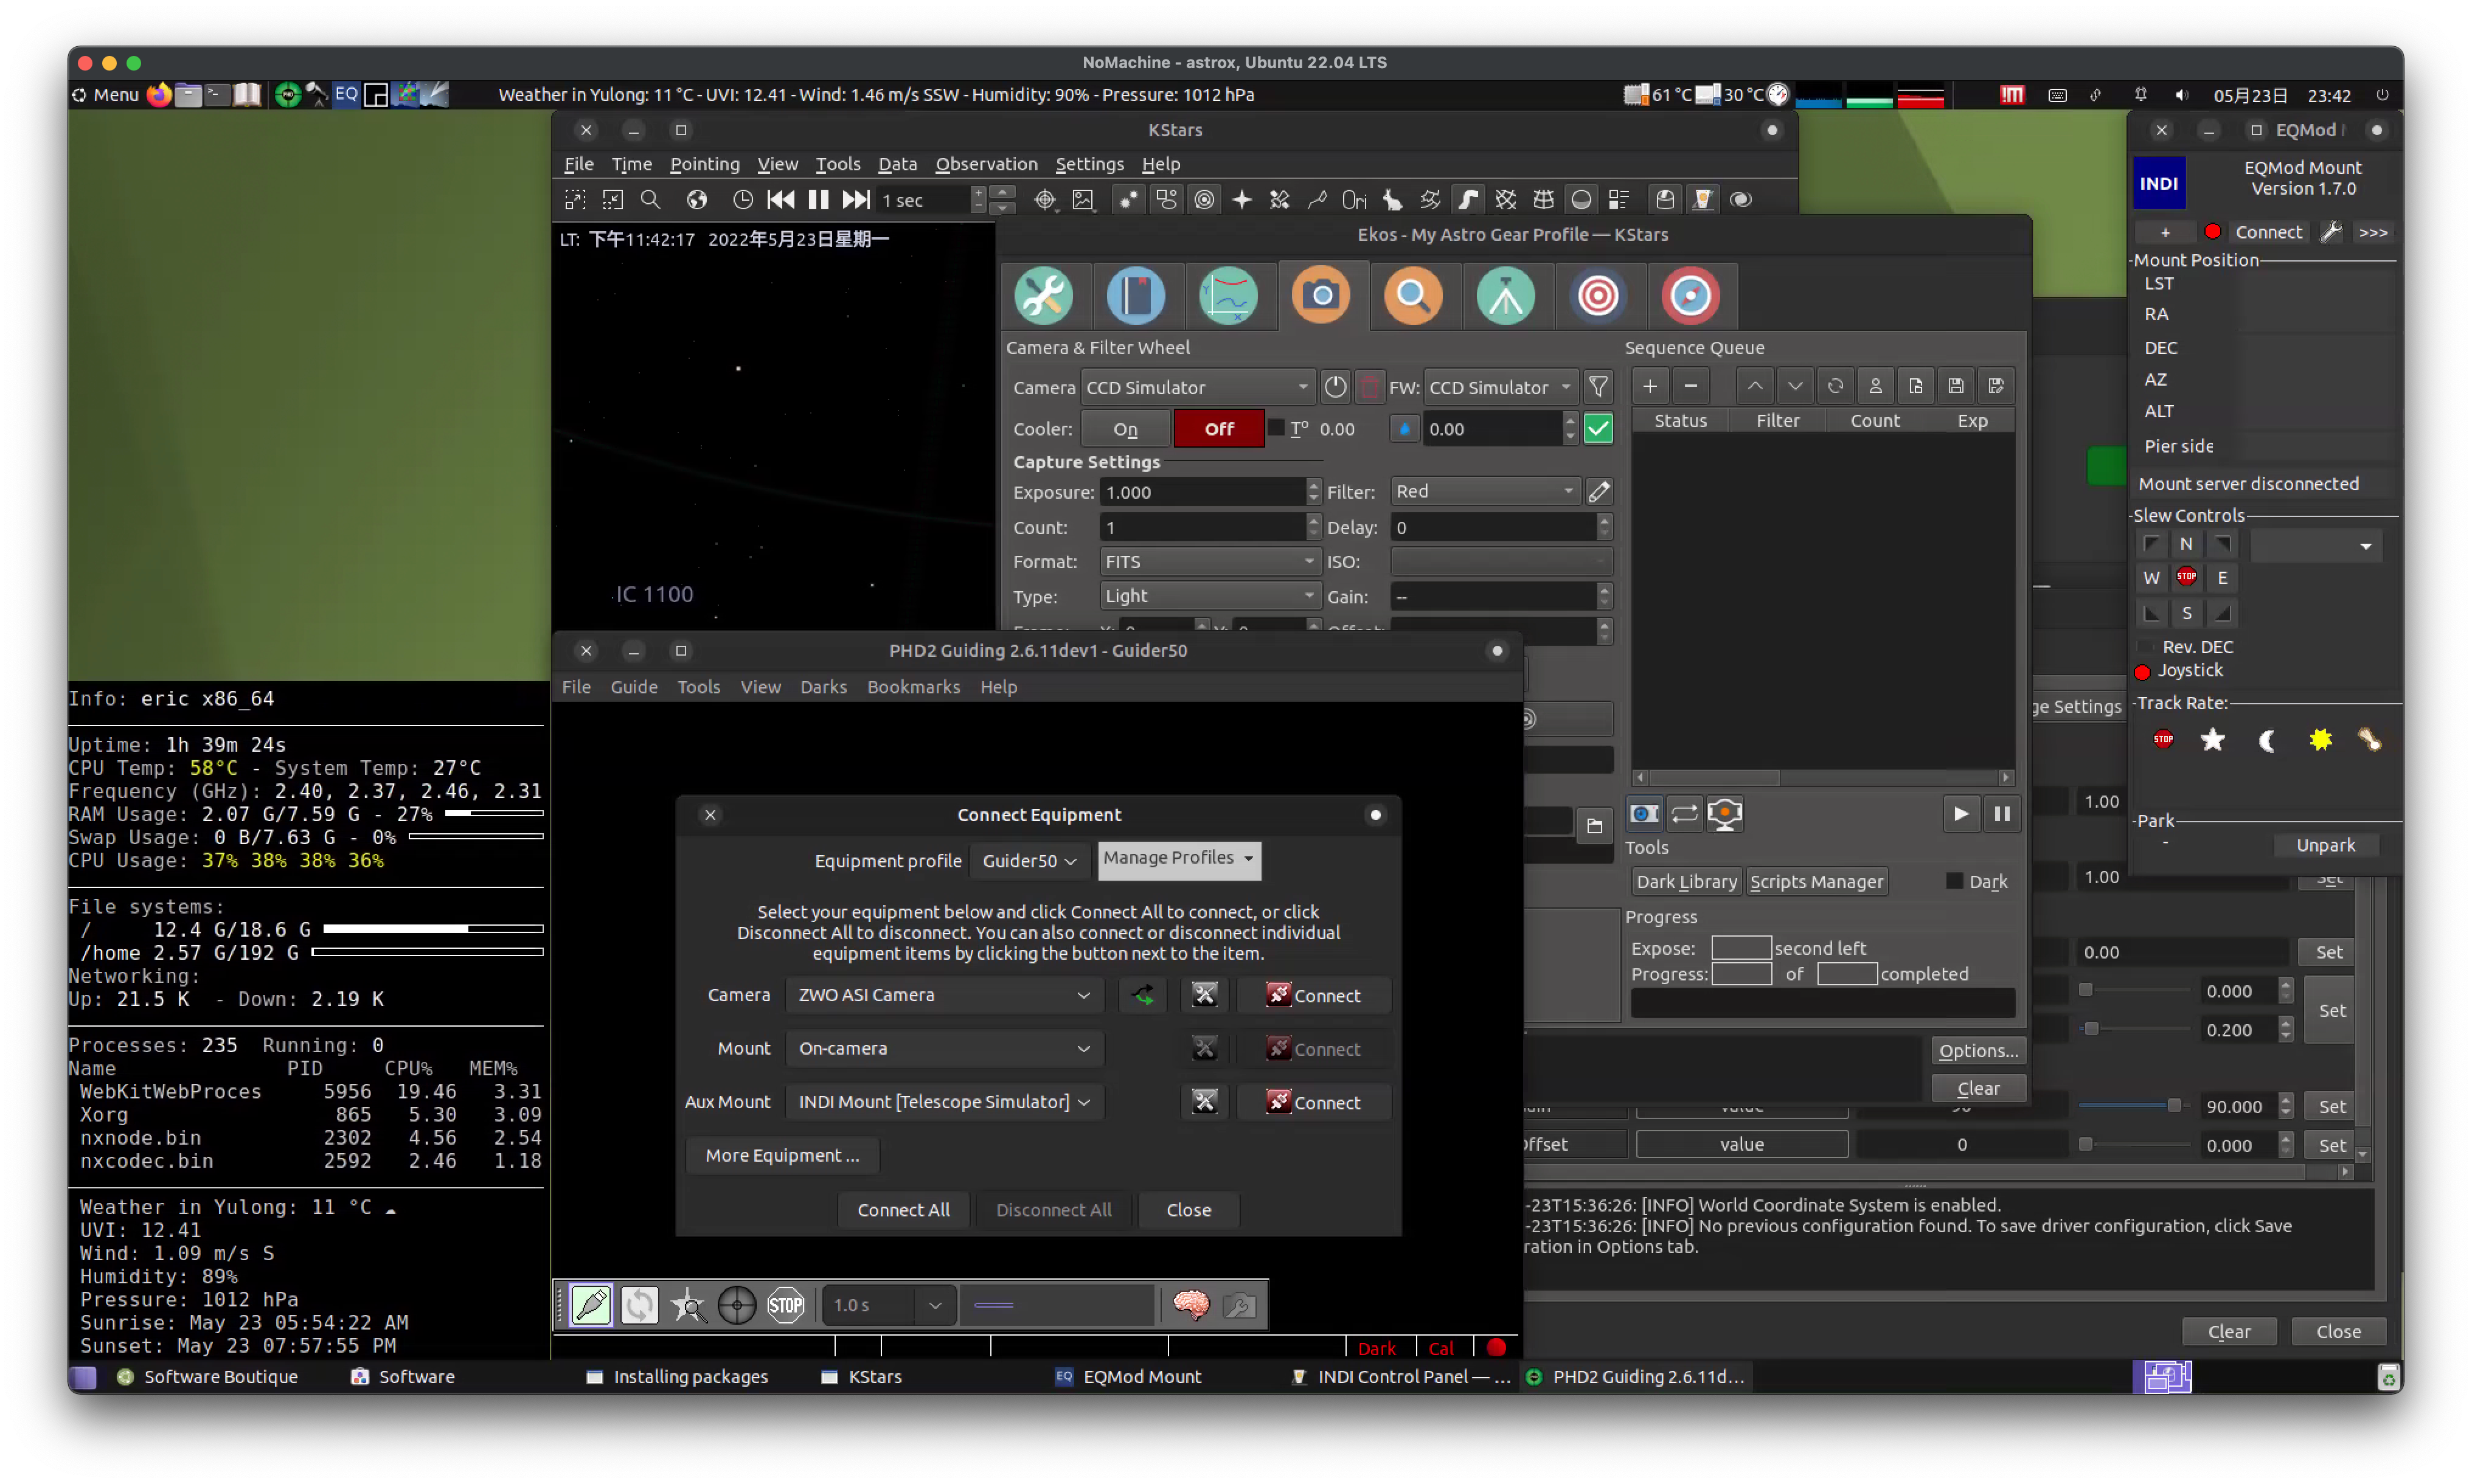Screen dimensions: 2472x1484
Task: Toggle the Rev. DEC checkbox
Action: [2145, 647]
